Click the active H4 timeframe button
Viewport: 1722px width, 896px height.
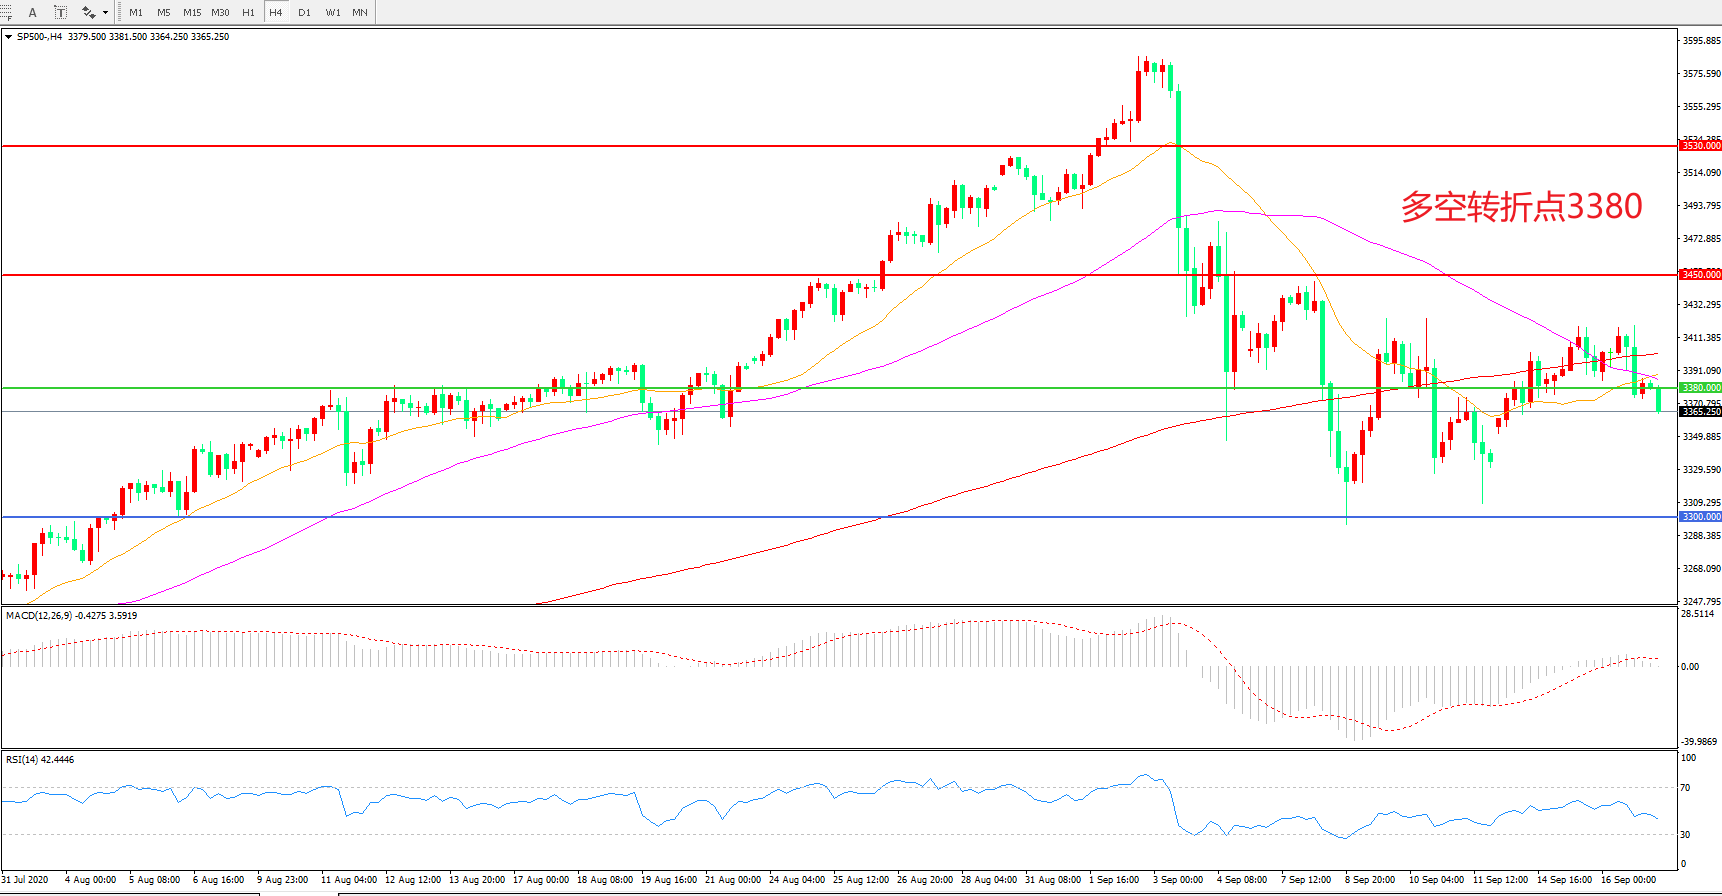pos(276,13)
